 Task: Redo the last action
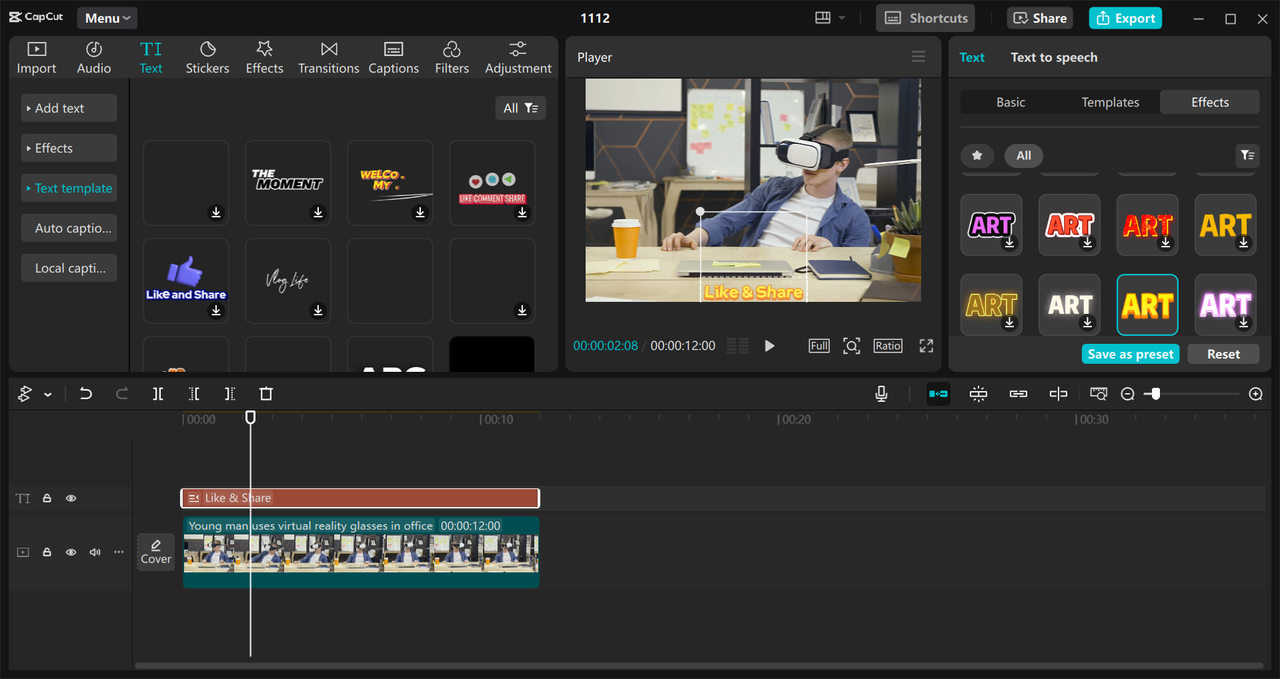[x=122, y=394]
